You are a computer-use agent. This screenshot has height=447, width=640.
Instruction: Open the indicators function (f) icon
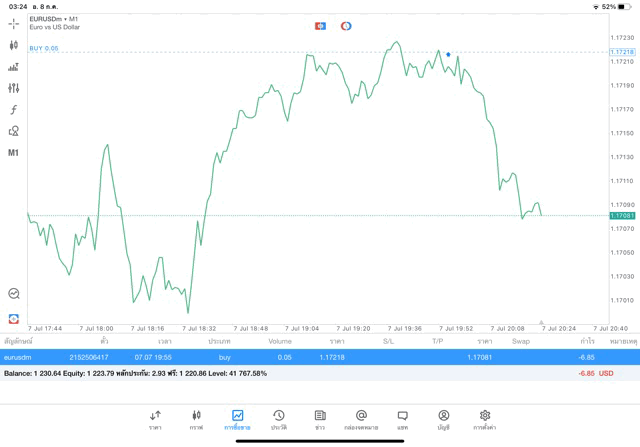click(x=13, y=110)
